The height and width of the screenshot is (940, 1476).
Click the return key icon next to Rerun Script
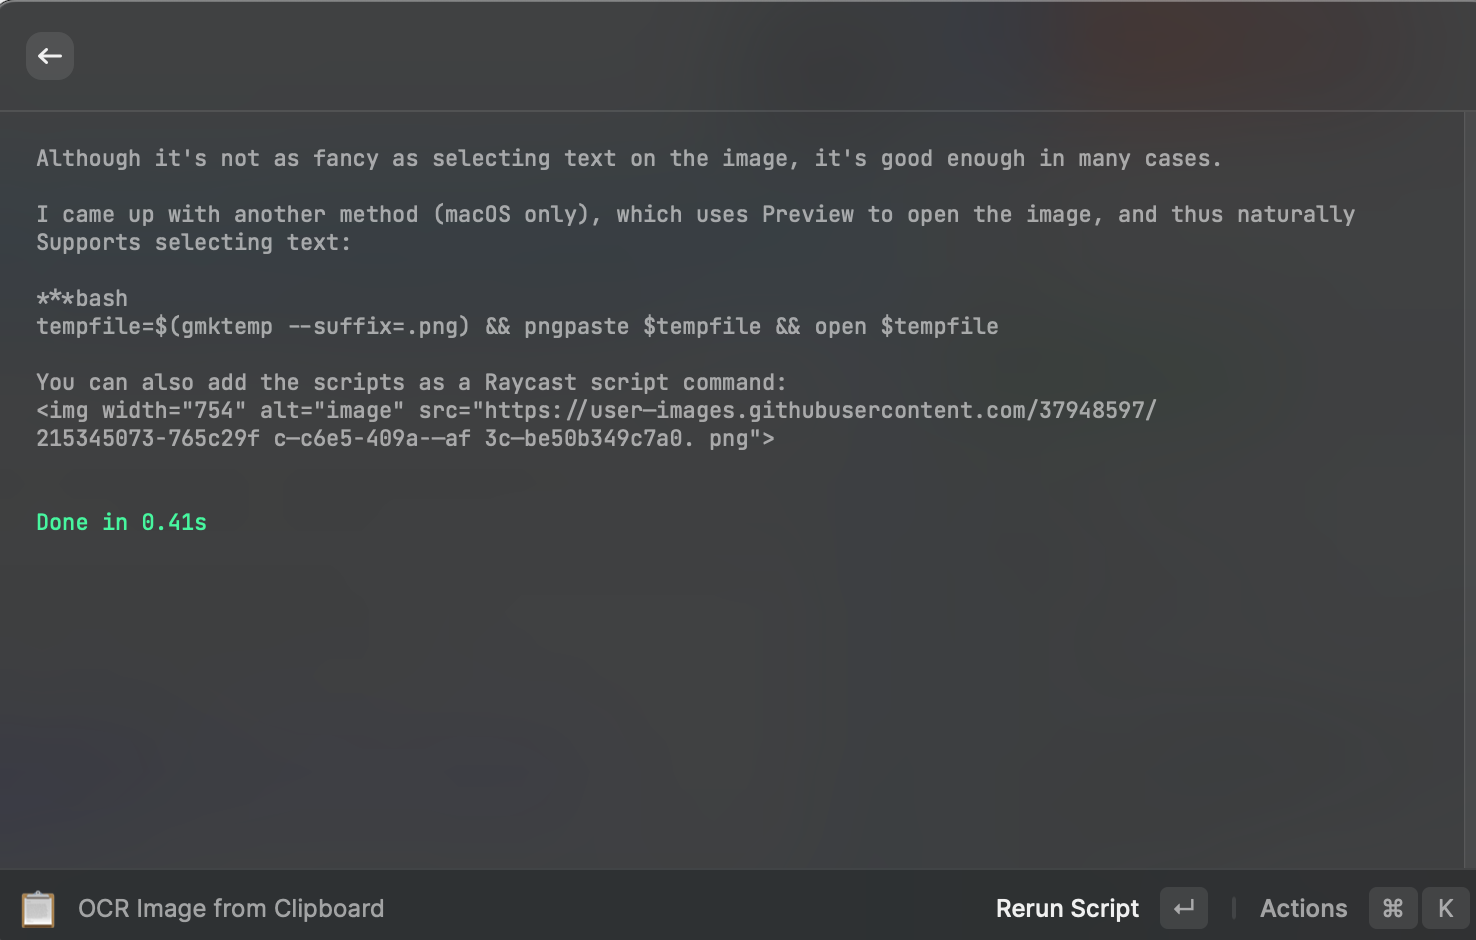[x=1183, y=908]
